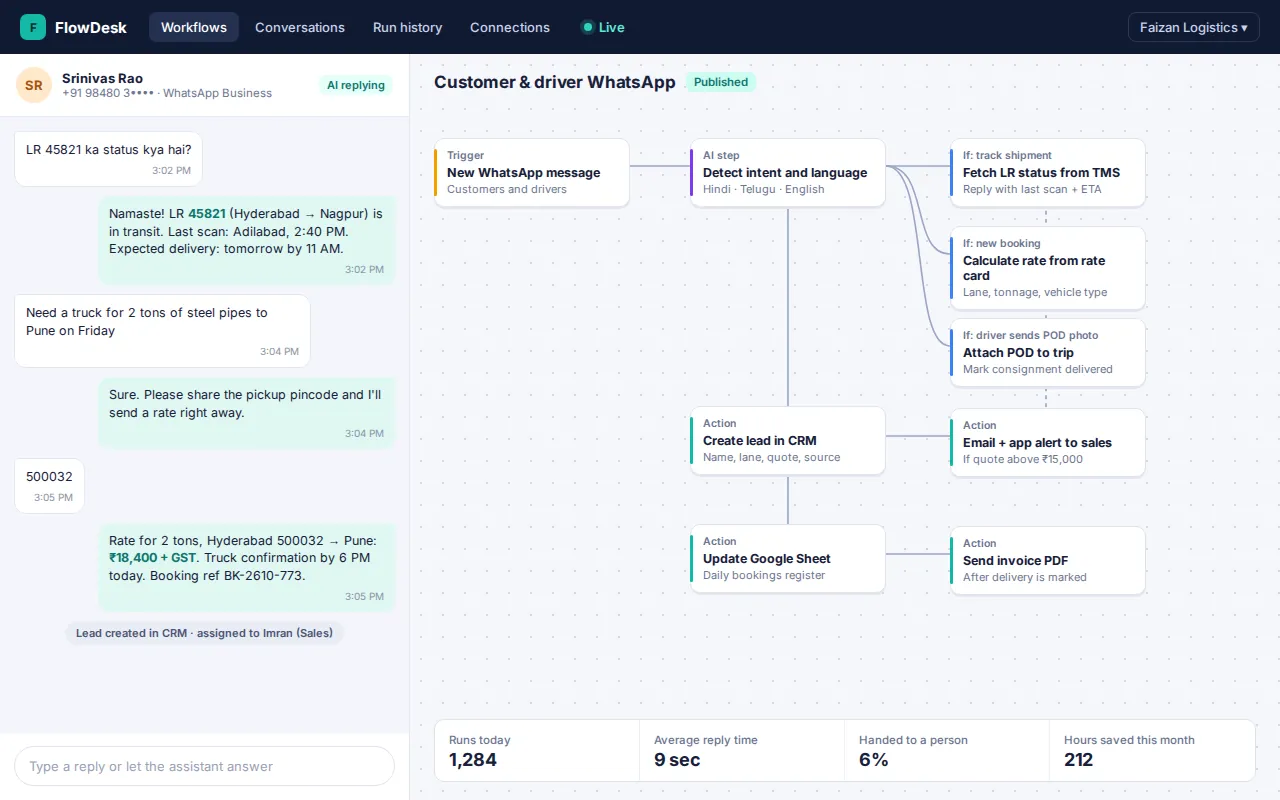This screenshot has width=1280, height=800.
Task: Click the 500032 pincode message
Action: pos(49,486)
